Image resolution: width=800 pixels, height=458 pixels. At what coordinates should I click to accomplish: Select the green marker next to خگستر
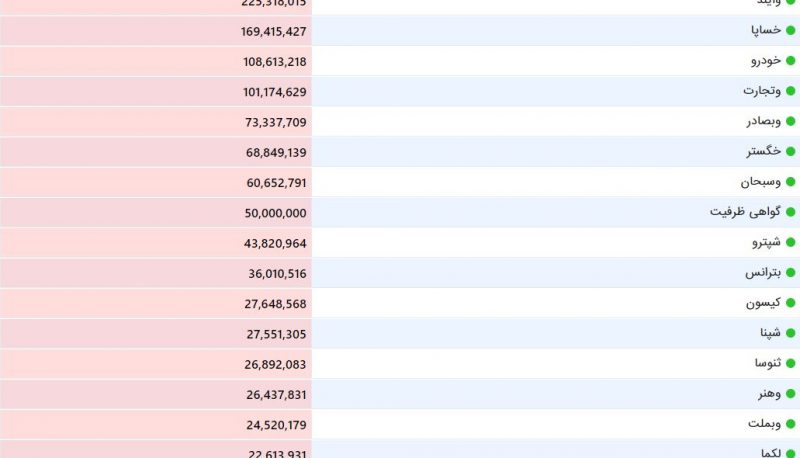click(791, 151)
